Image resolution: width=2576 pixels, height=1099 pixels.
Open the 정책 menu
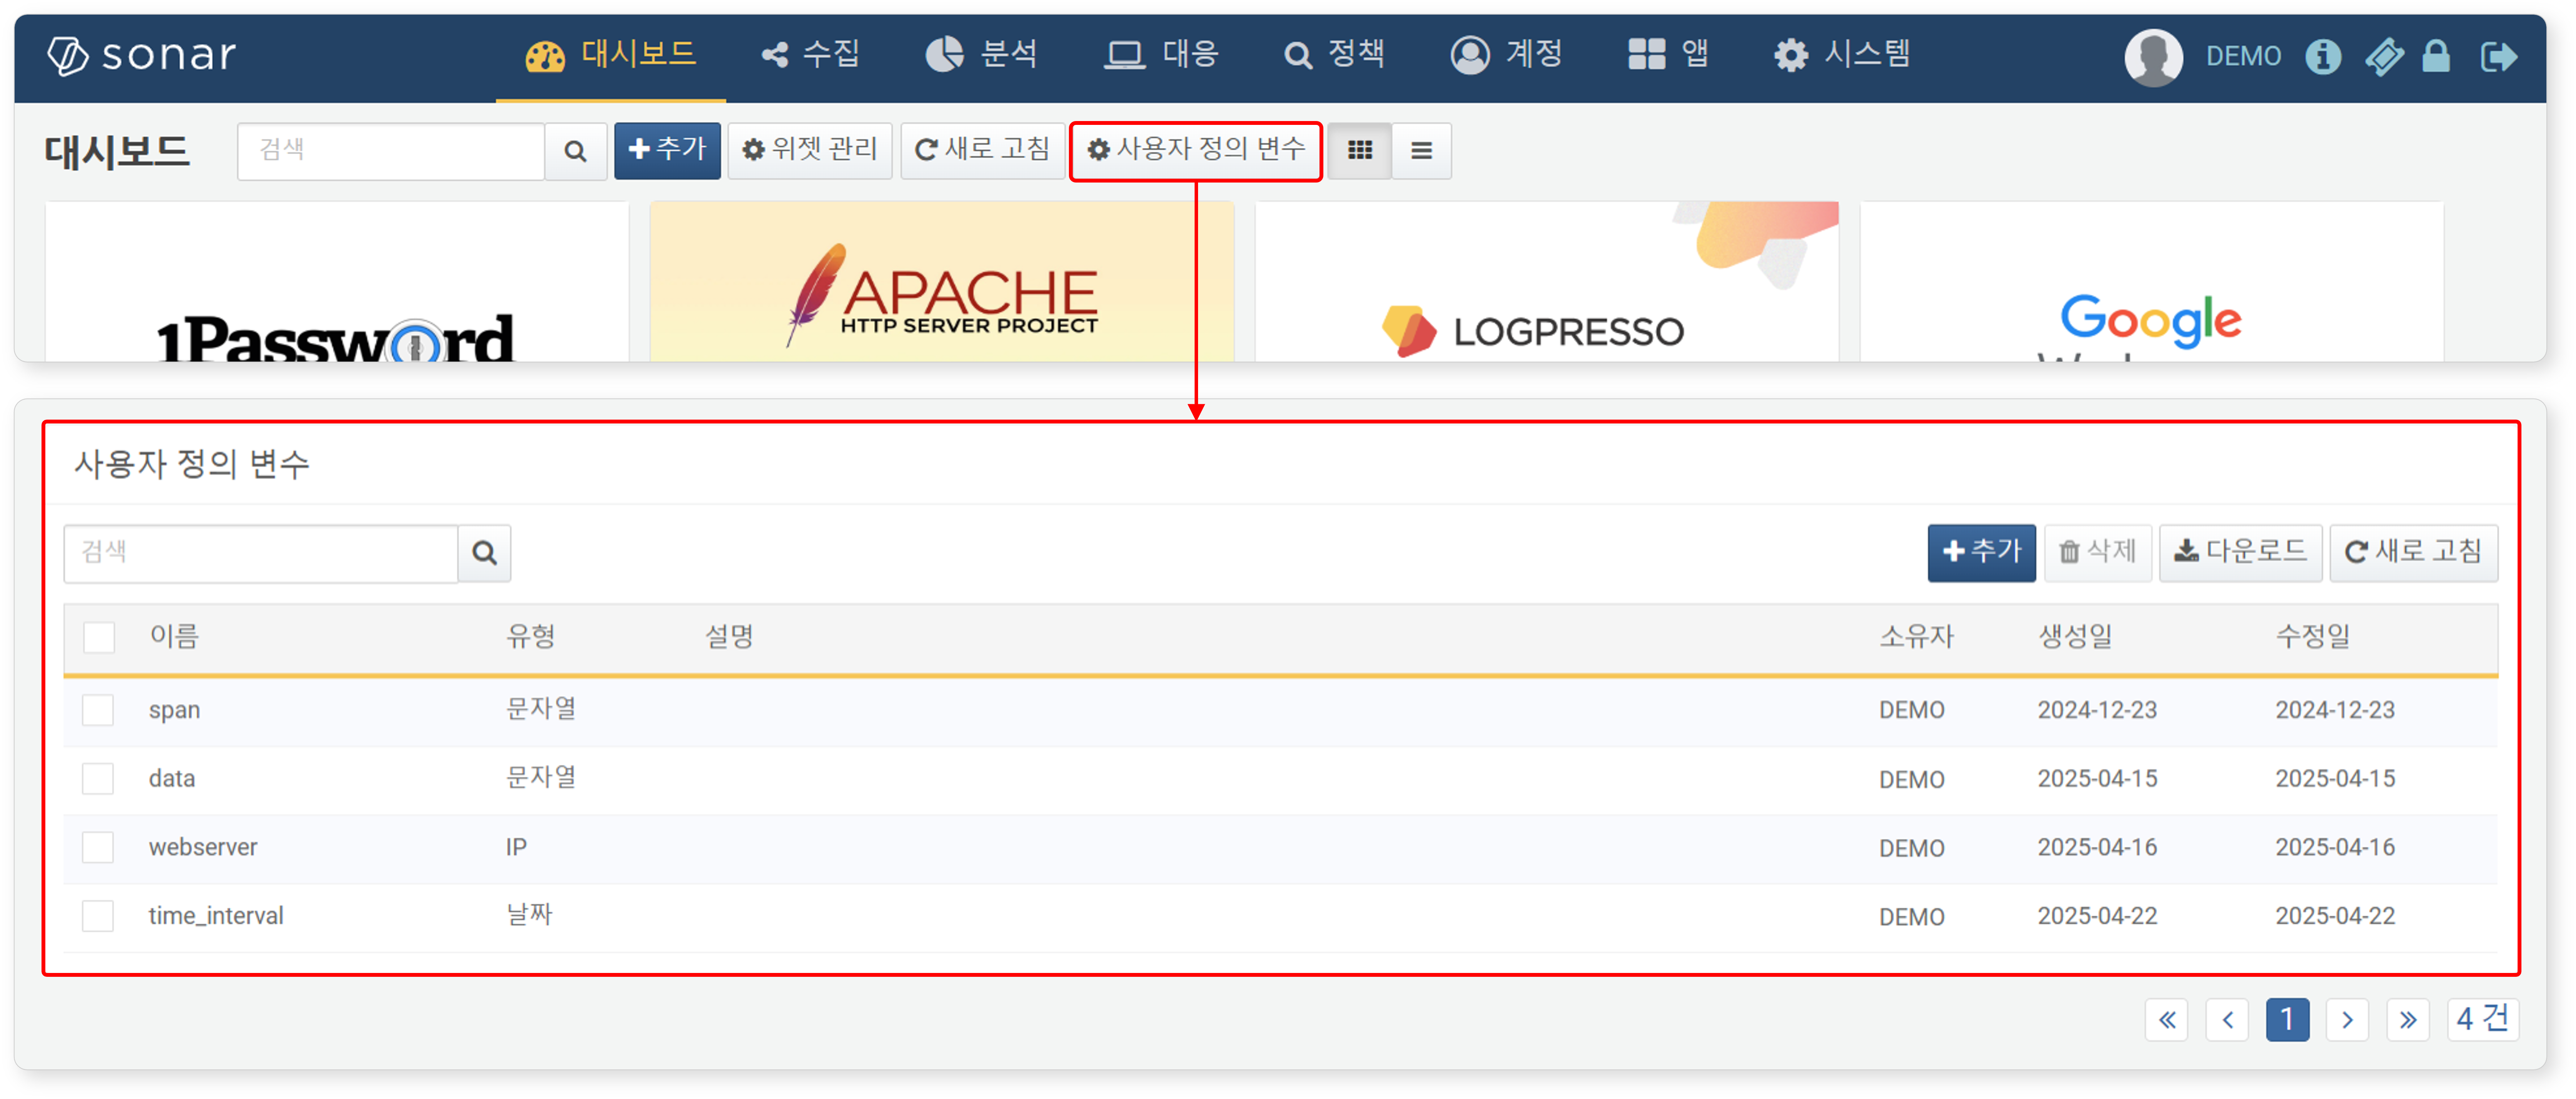[1334, 55]
